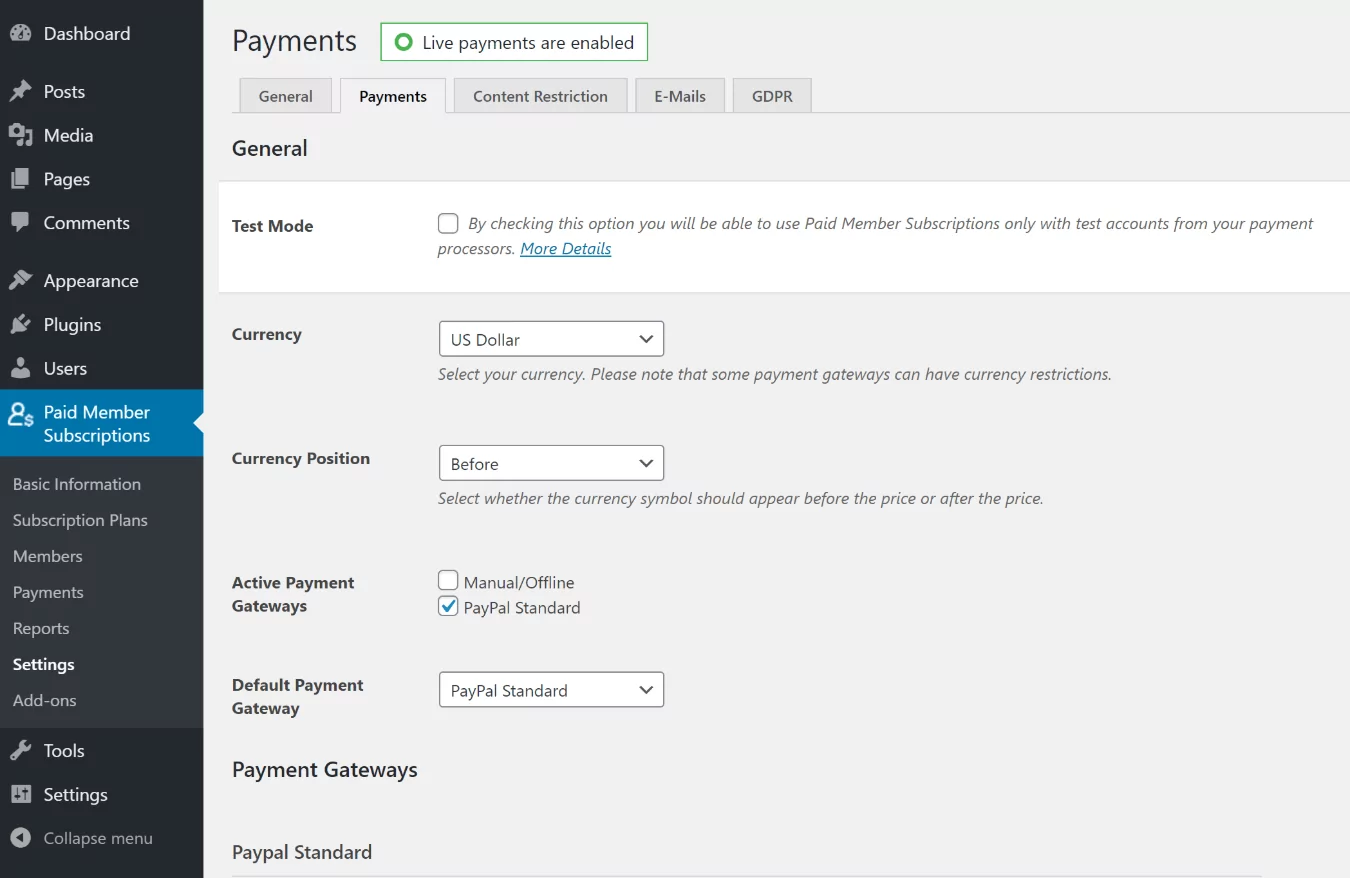The width and height of the screenshot is (1350, 878).
Task: Enable the Test Mode checkbox
Action: click(x=448, y=223)
